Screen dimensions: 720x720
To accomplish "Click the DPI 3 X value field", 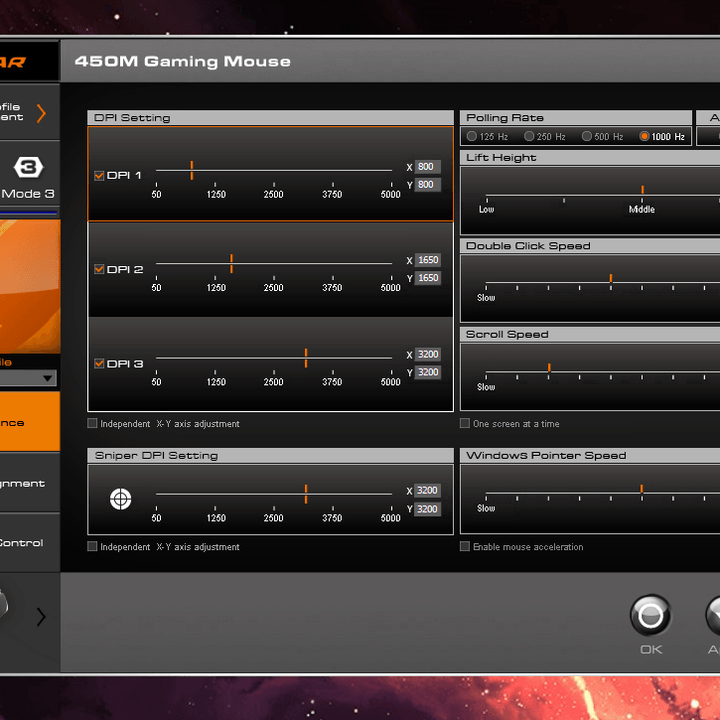I will click(x=428, y=354).
